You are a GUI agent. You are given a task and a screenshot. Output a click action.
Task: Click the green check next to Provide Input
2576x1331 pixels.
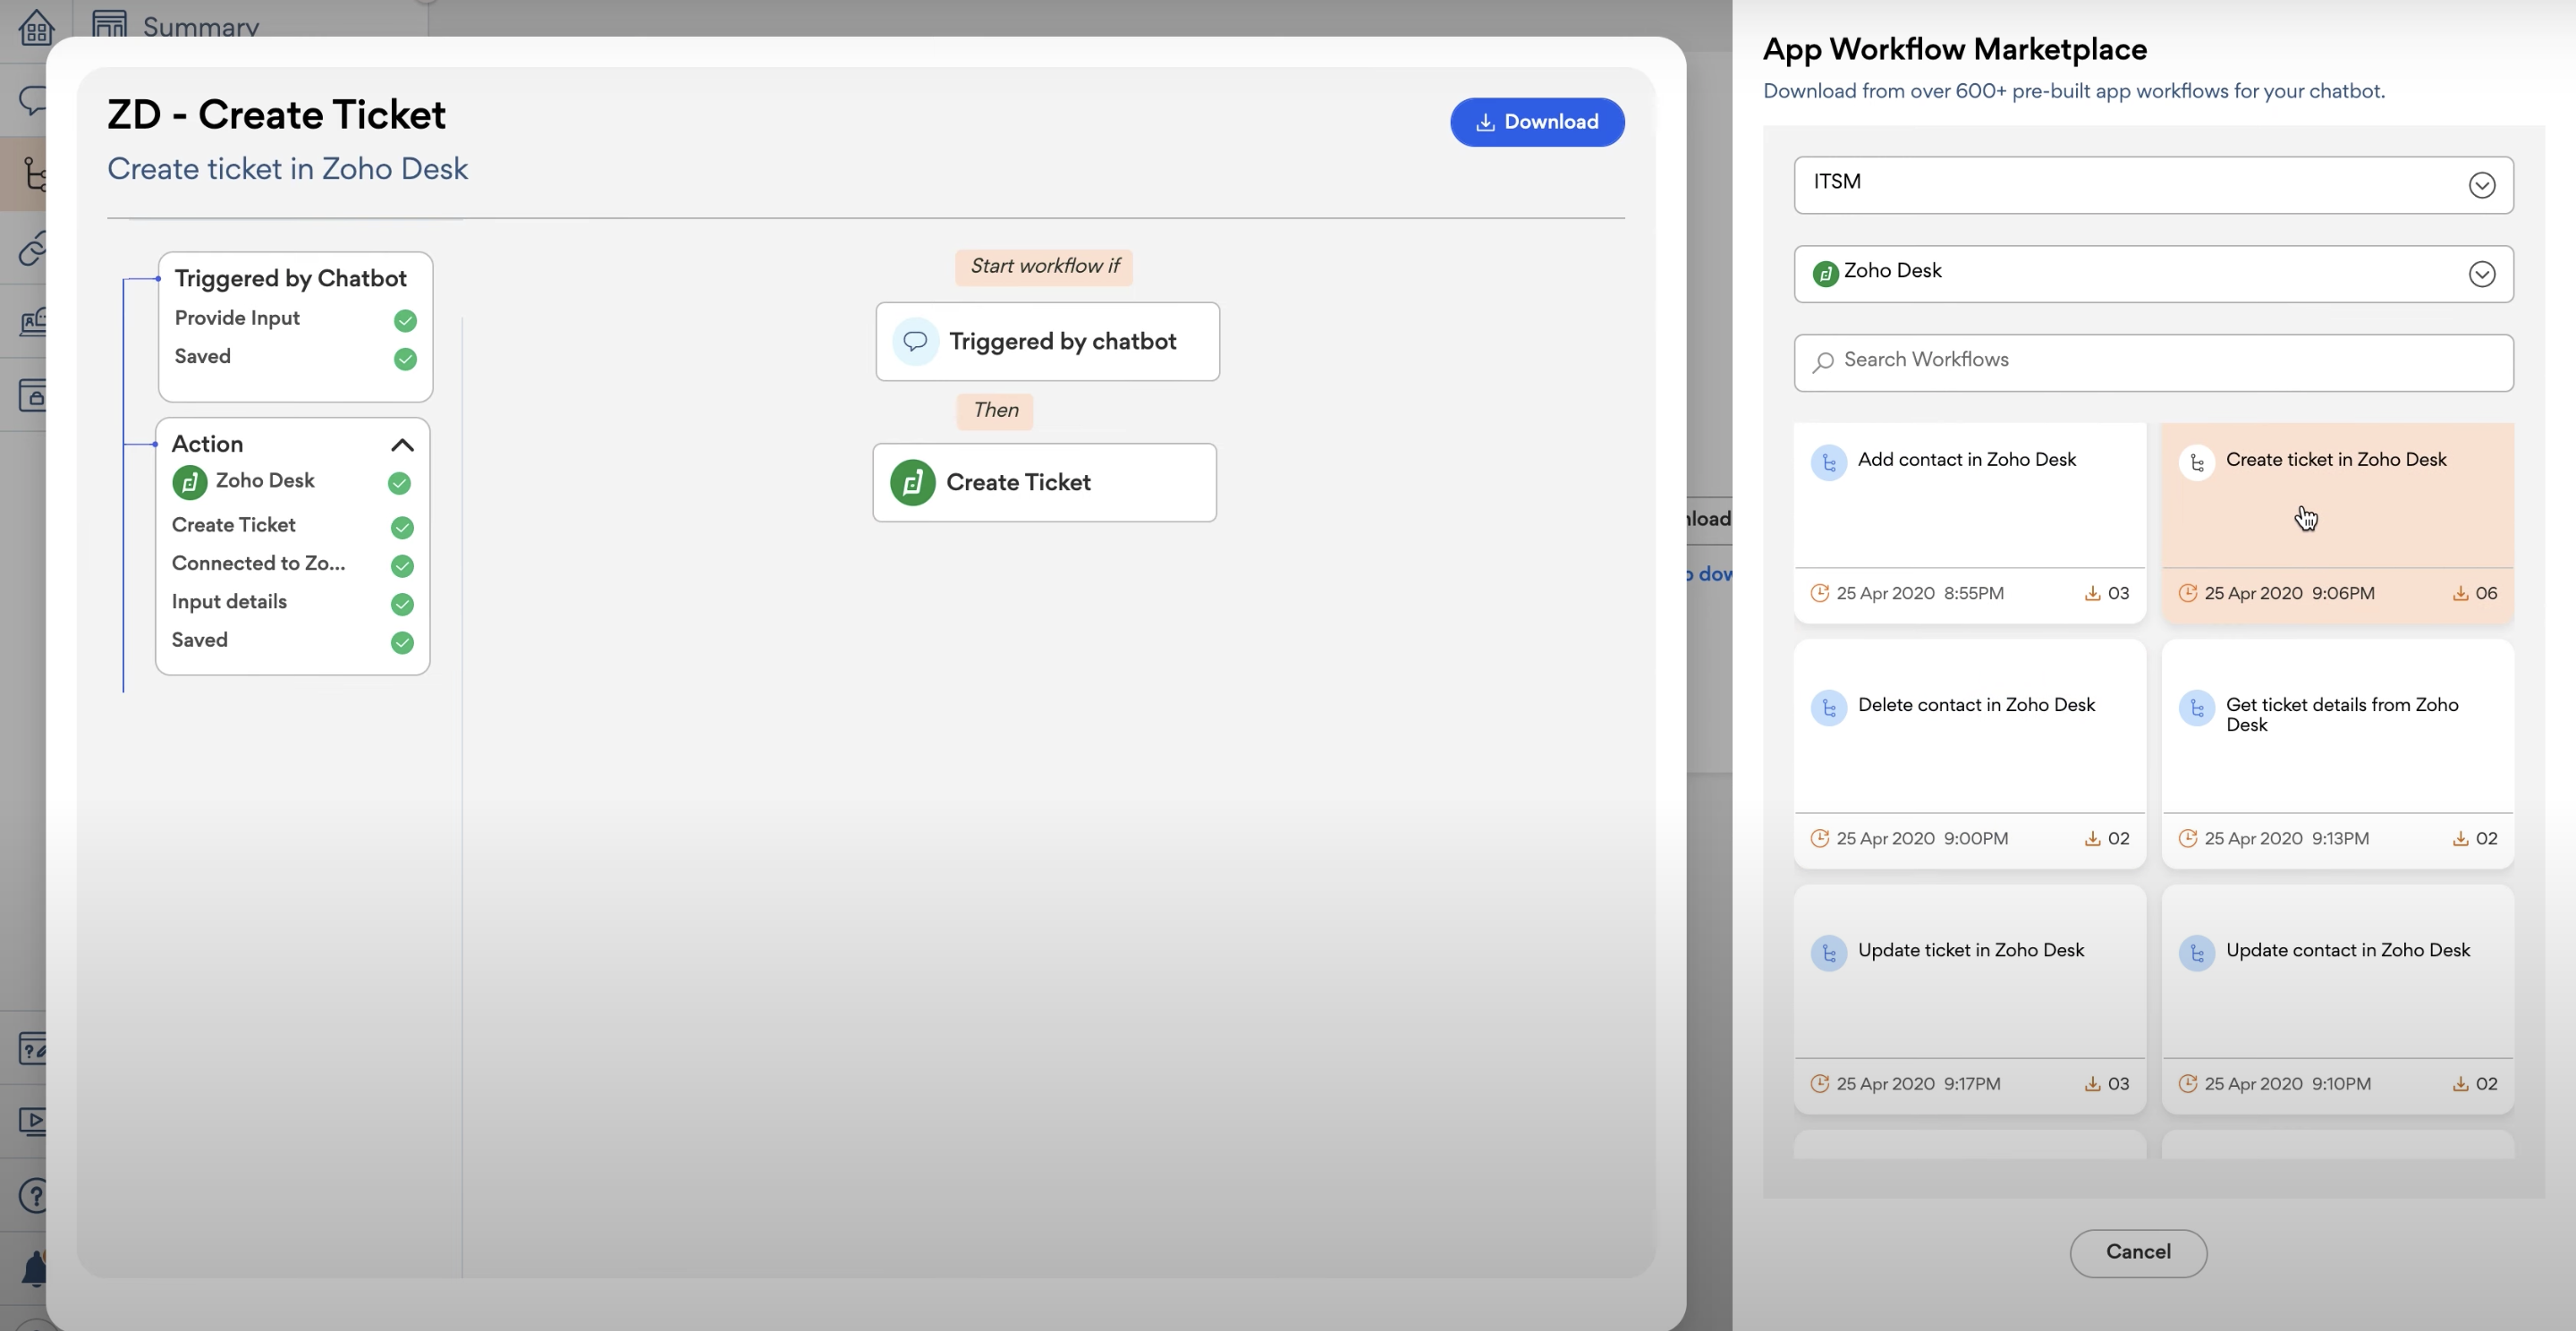coord(405,321)
